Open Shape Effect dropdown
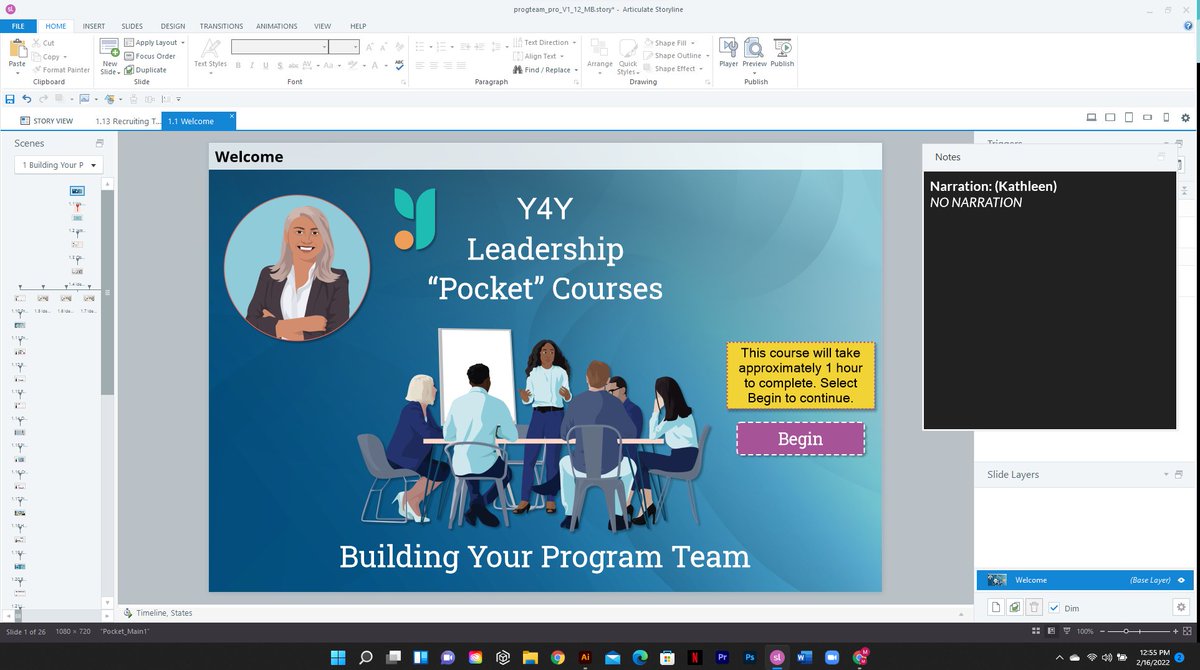Screen dimensions: 1200x670 (673, 69)
